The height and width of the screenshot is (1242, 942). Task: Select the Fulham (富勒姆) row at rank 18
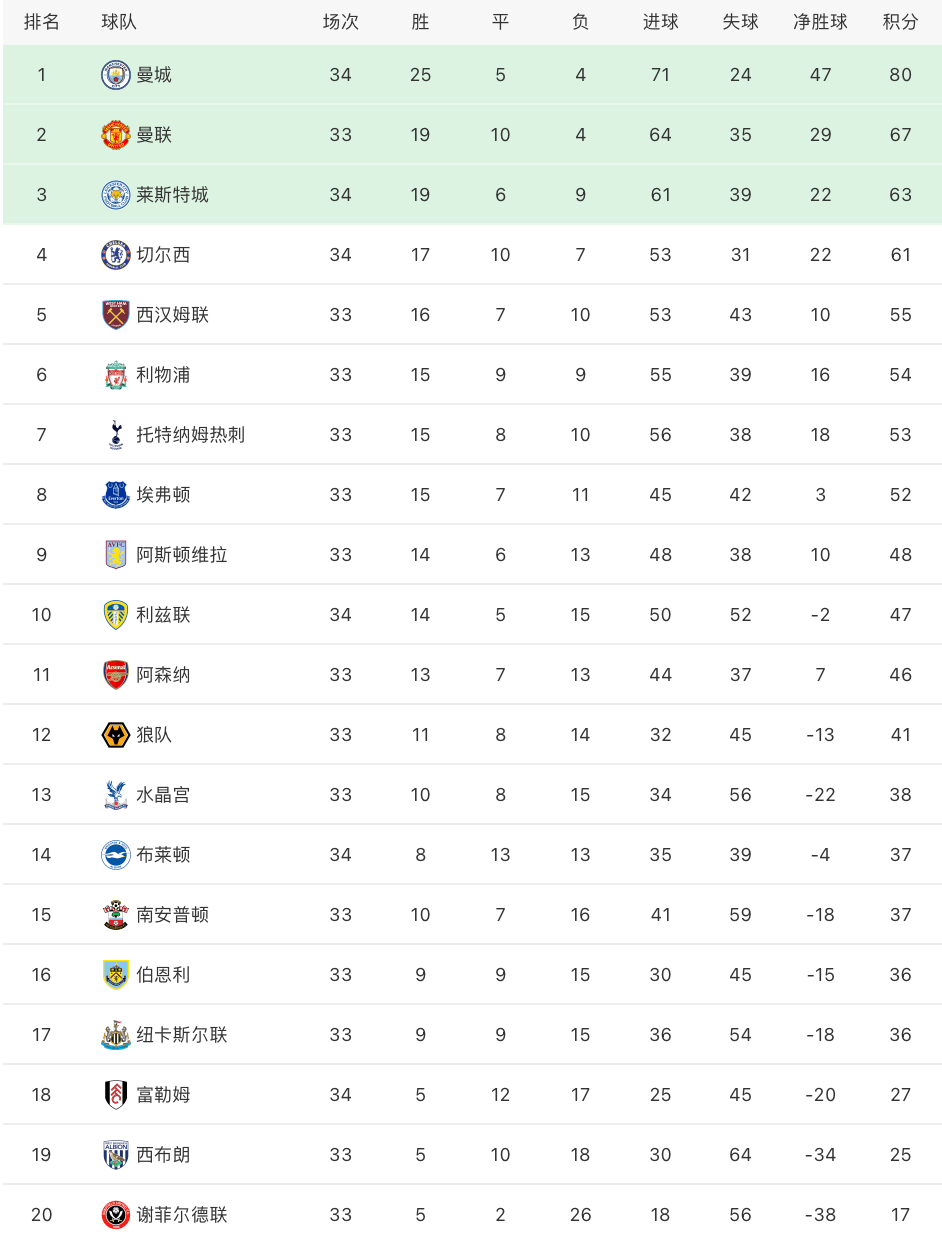coord(471,1095)
